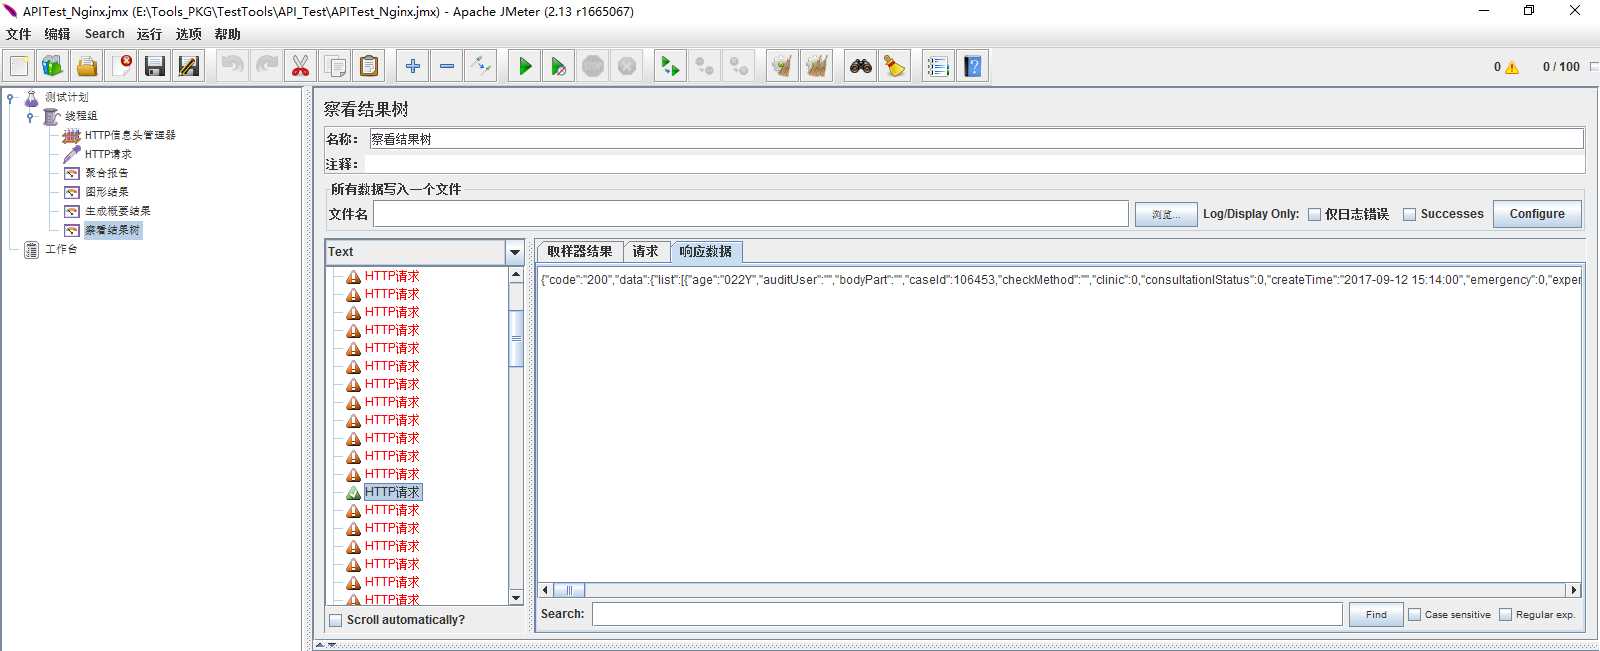1600x651 pixels.
Task: Click the Configure button
Action: pos(1537,214)
